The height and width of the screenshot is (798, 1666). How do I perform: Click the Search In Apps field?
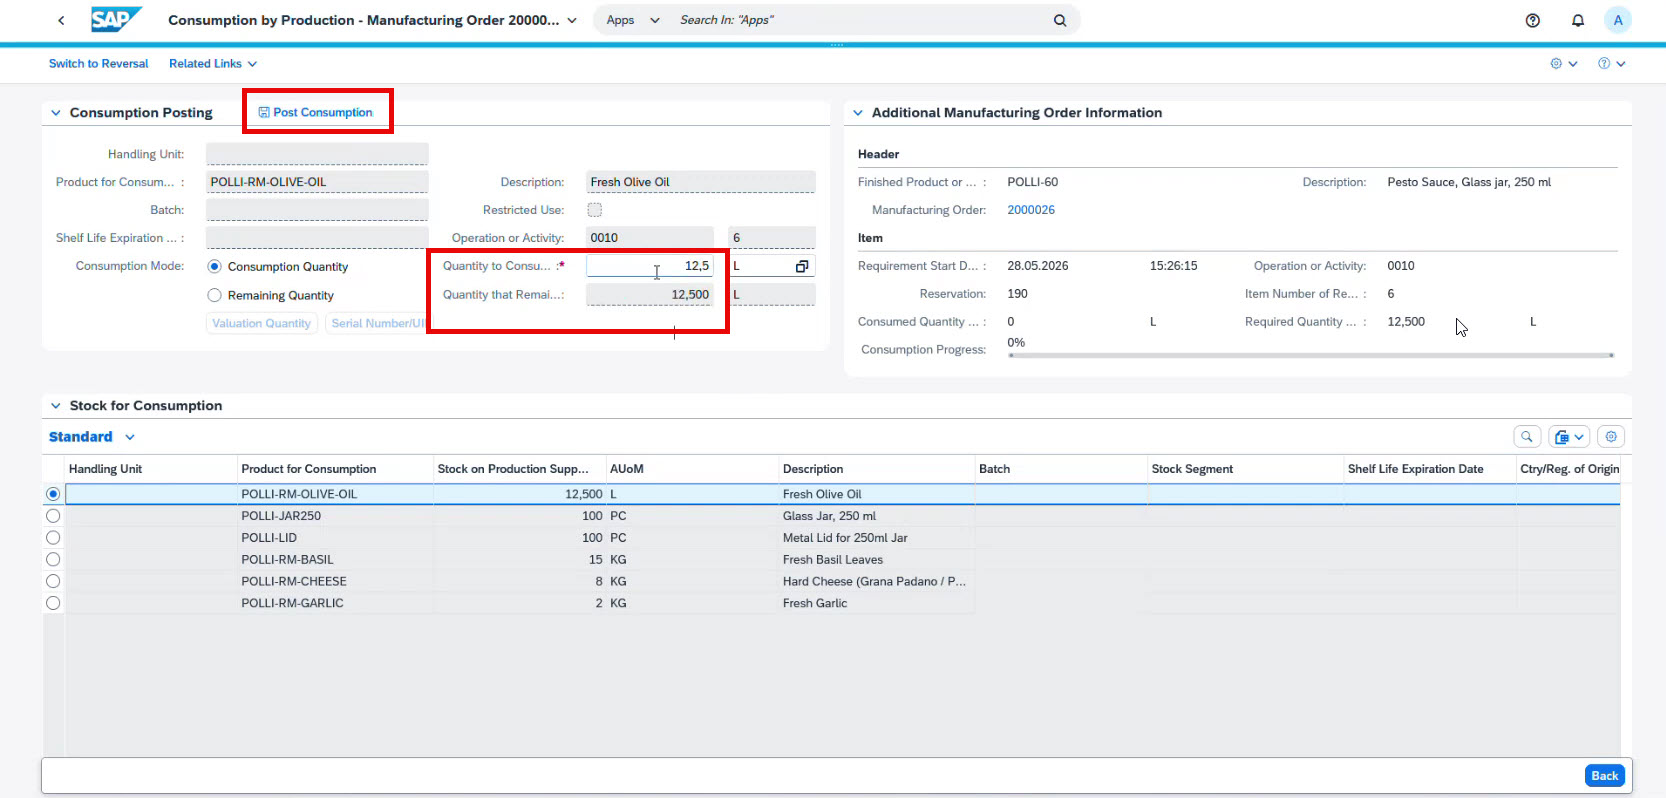(860, 20)
